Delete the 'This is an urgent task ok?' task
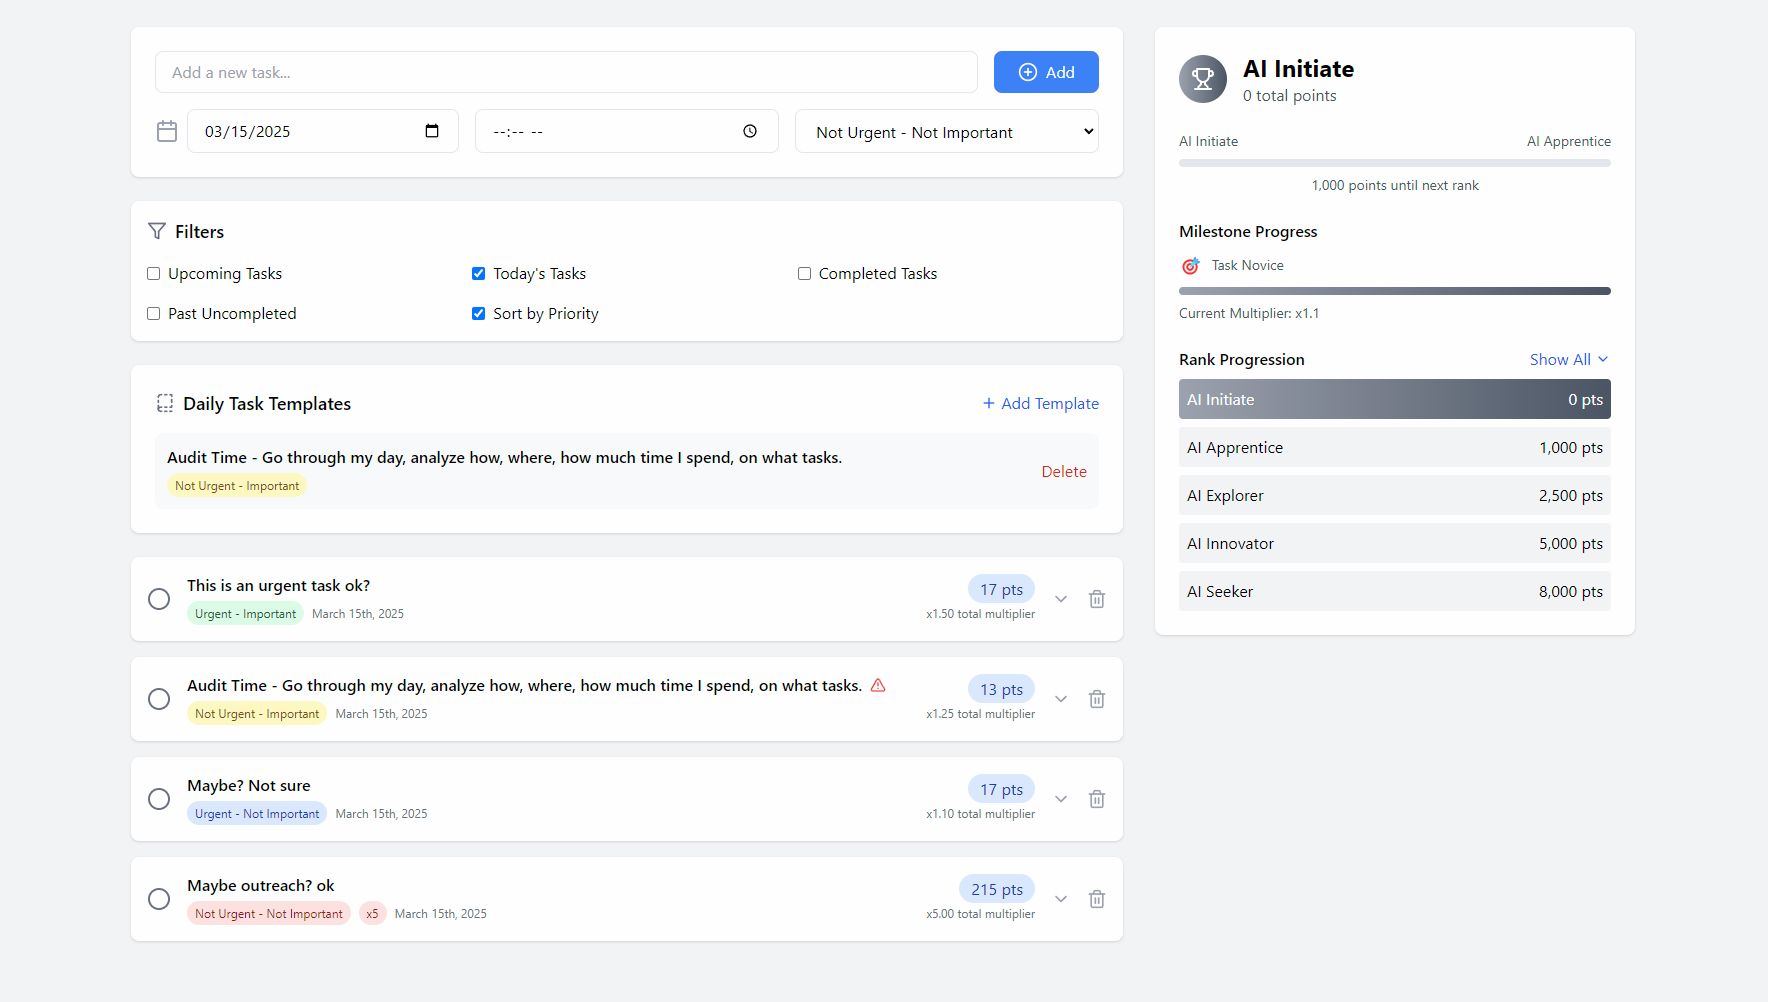1768x1002 pixels. tap(1097, 599)
